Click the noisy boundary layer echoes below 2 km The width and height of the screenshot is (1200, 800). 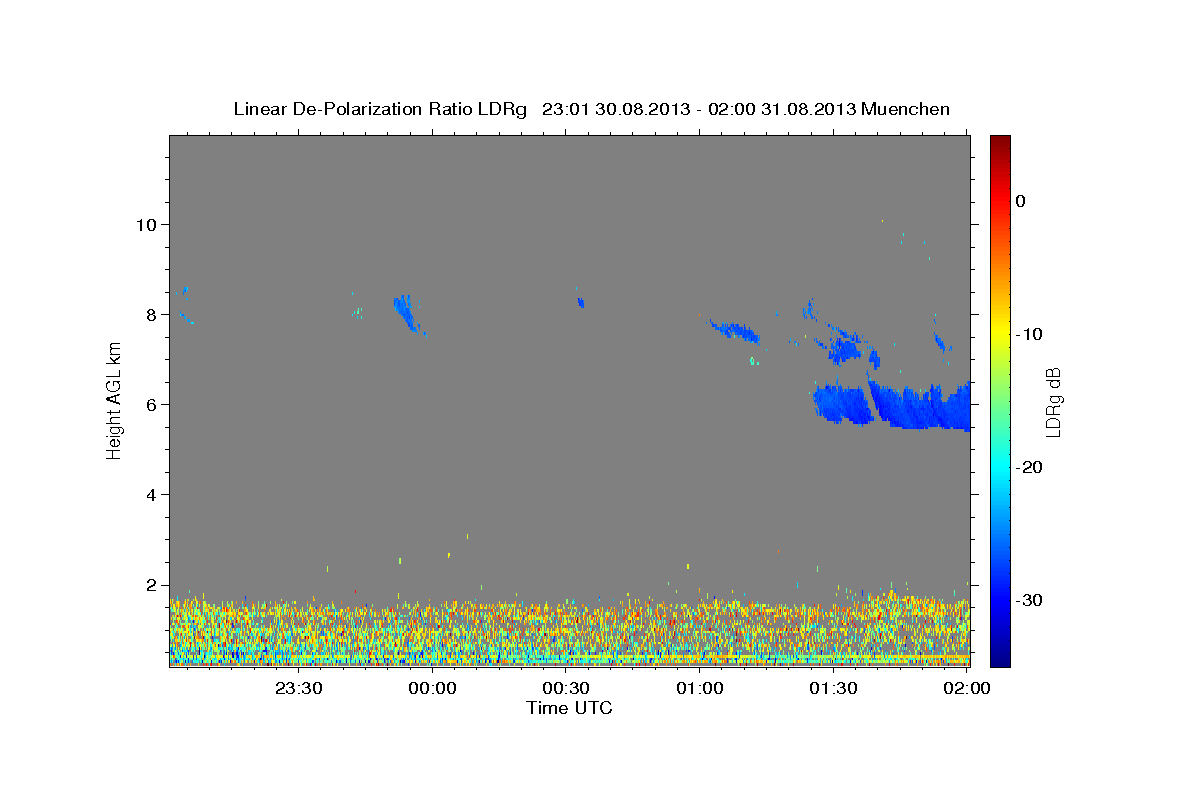tap(569, 632)
